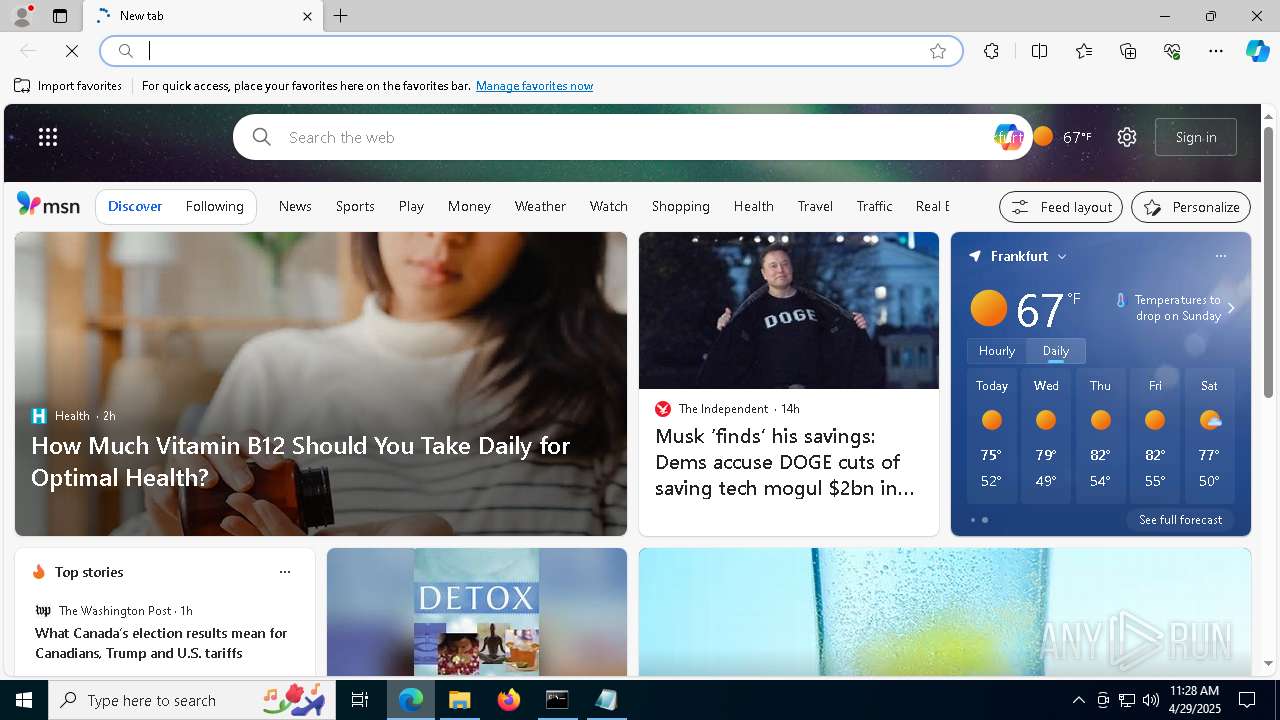The image size is (1280, 720).
Task: Go to the msn logo homepage
Action: click(x=48, y=205)
